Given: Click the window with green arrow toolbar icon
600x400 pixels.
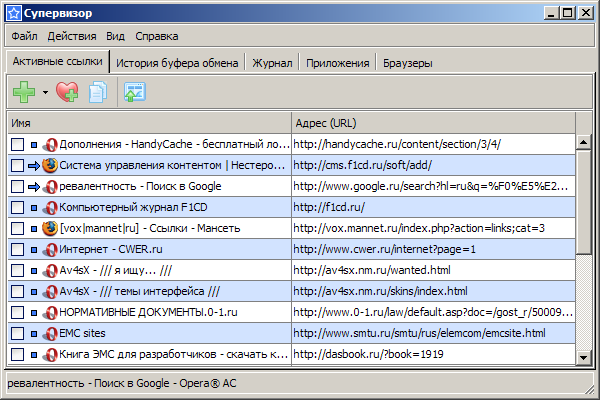Looking at the screenshot, I should pyautogui.click(x=134, y=92).
